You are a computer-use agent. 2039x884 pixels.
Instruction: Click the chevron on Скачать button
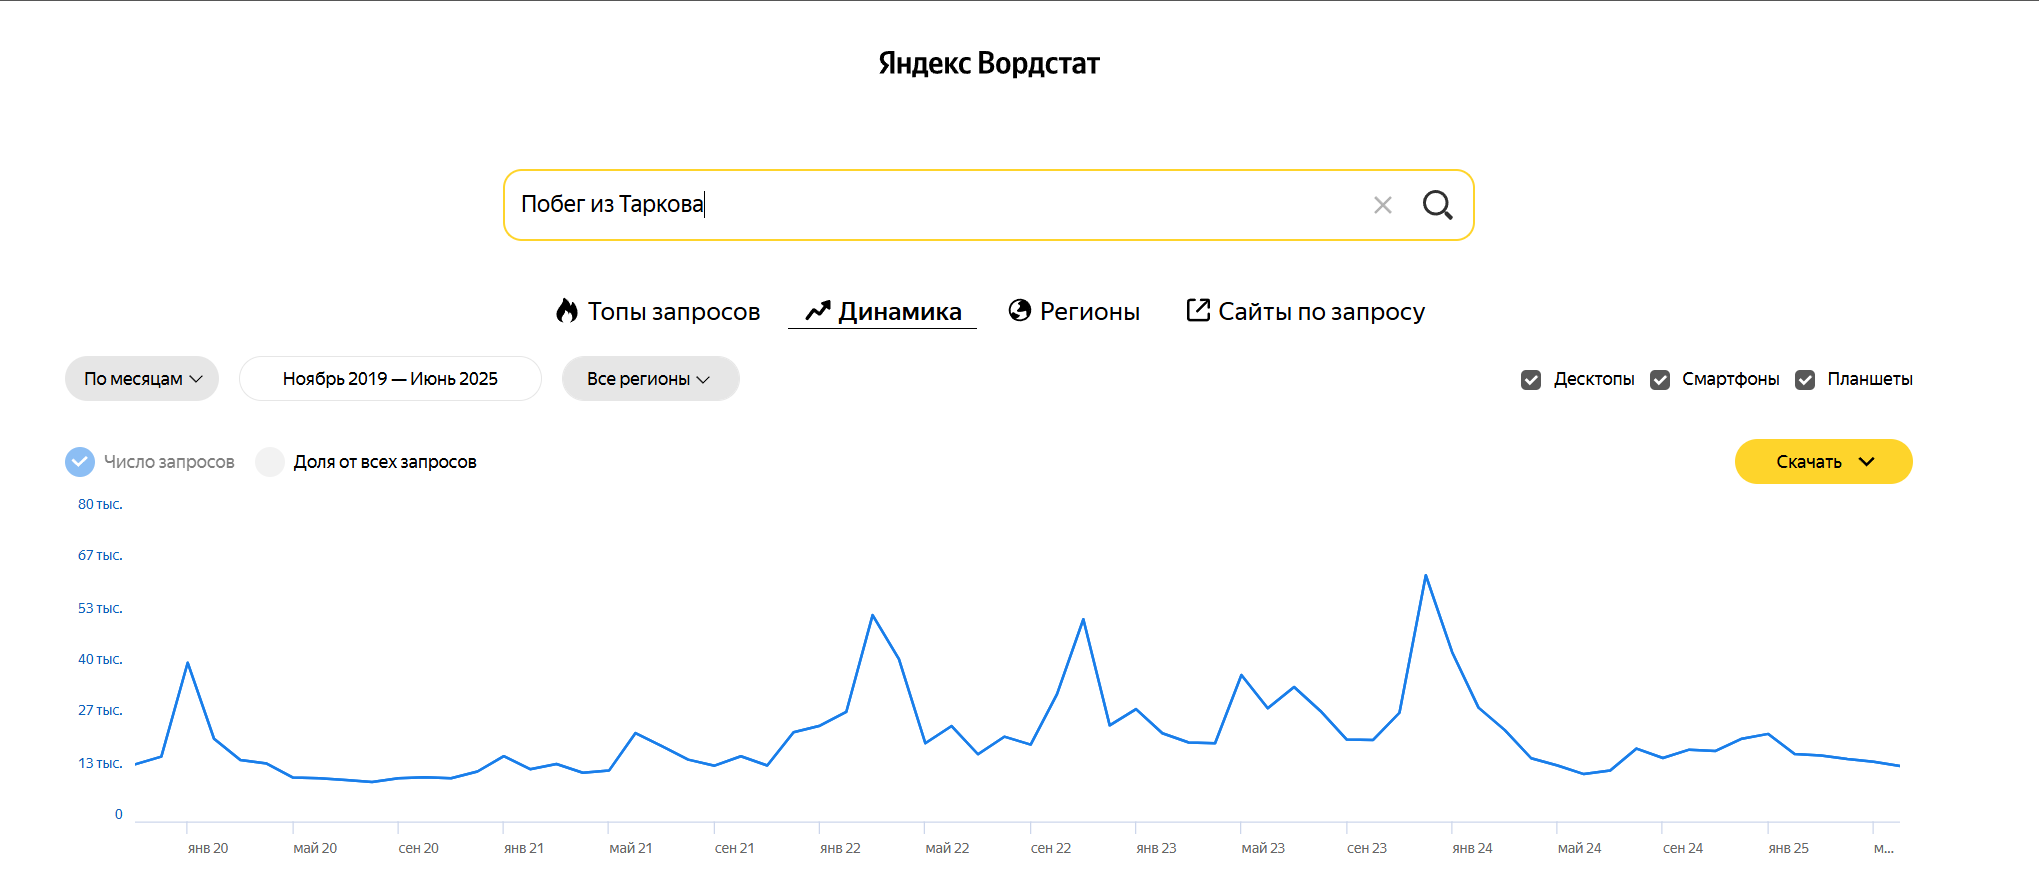pos(1866,462)
